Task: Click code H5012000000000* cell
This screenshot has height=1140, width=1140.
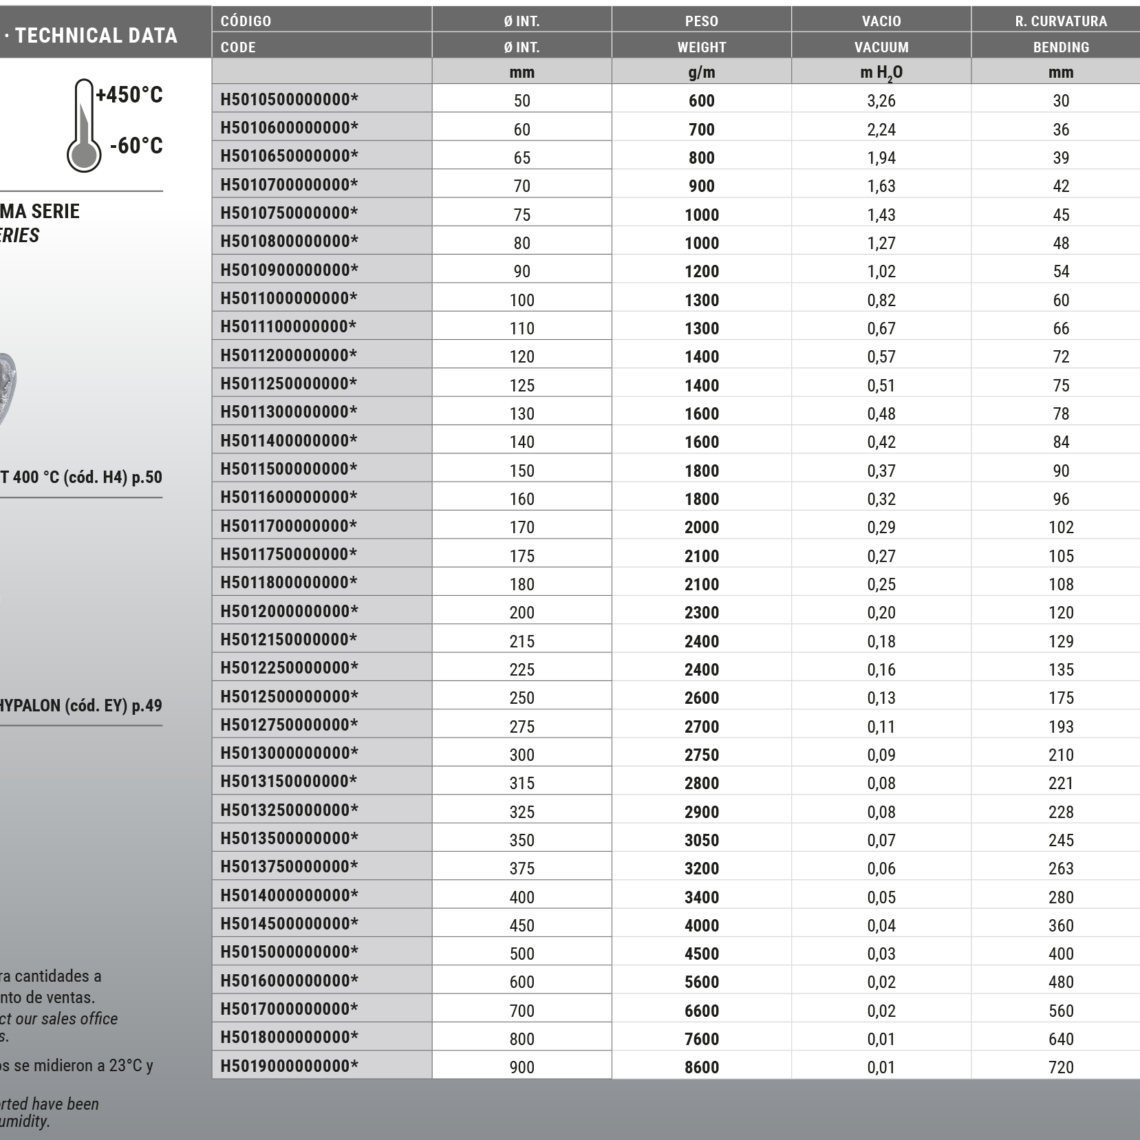Action: (x=288, y=611)
